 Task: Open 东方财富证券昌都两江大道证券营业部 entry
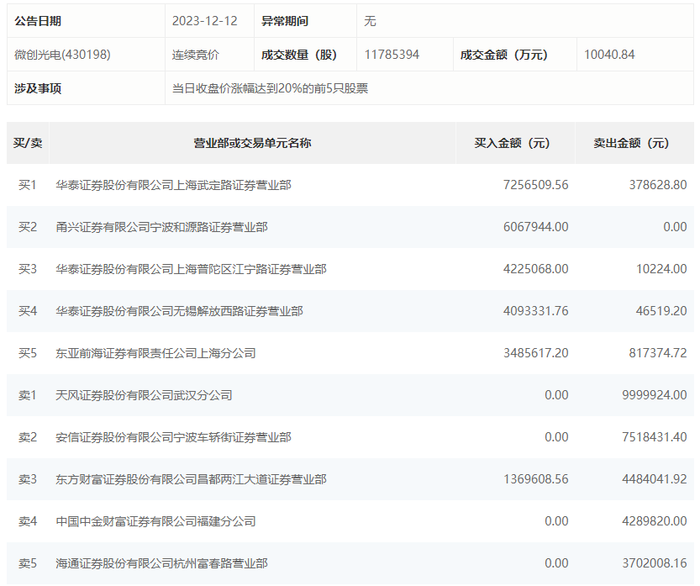(190, 480)
